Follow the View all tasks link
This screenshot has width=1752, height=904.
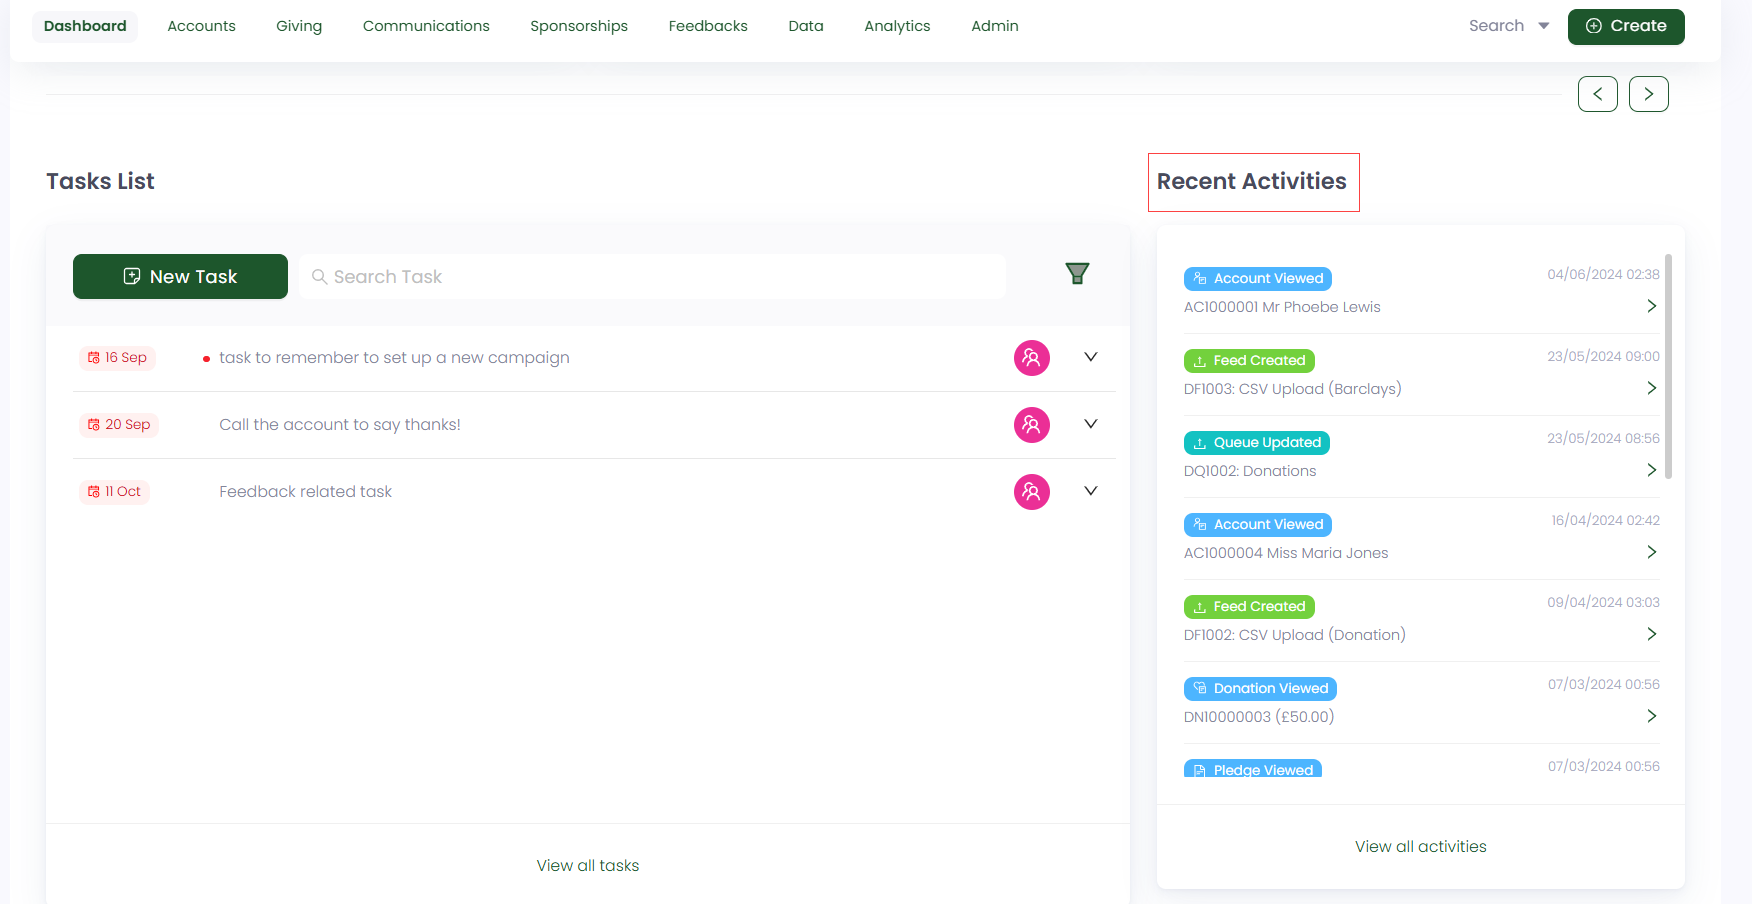click(588, 866)
